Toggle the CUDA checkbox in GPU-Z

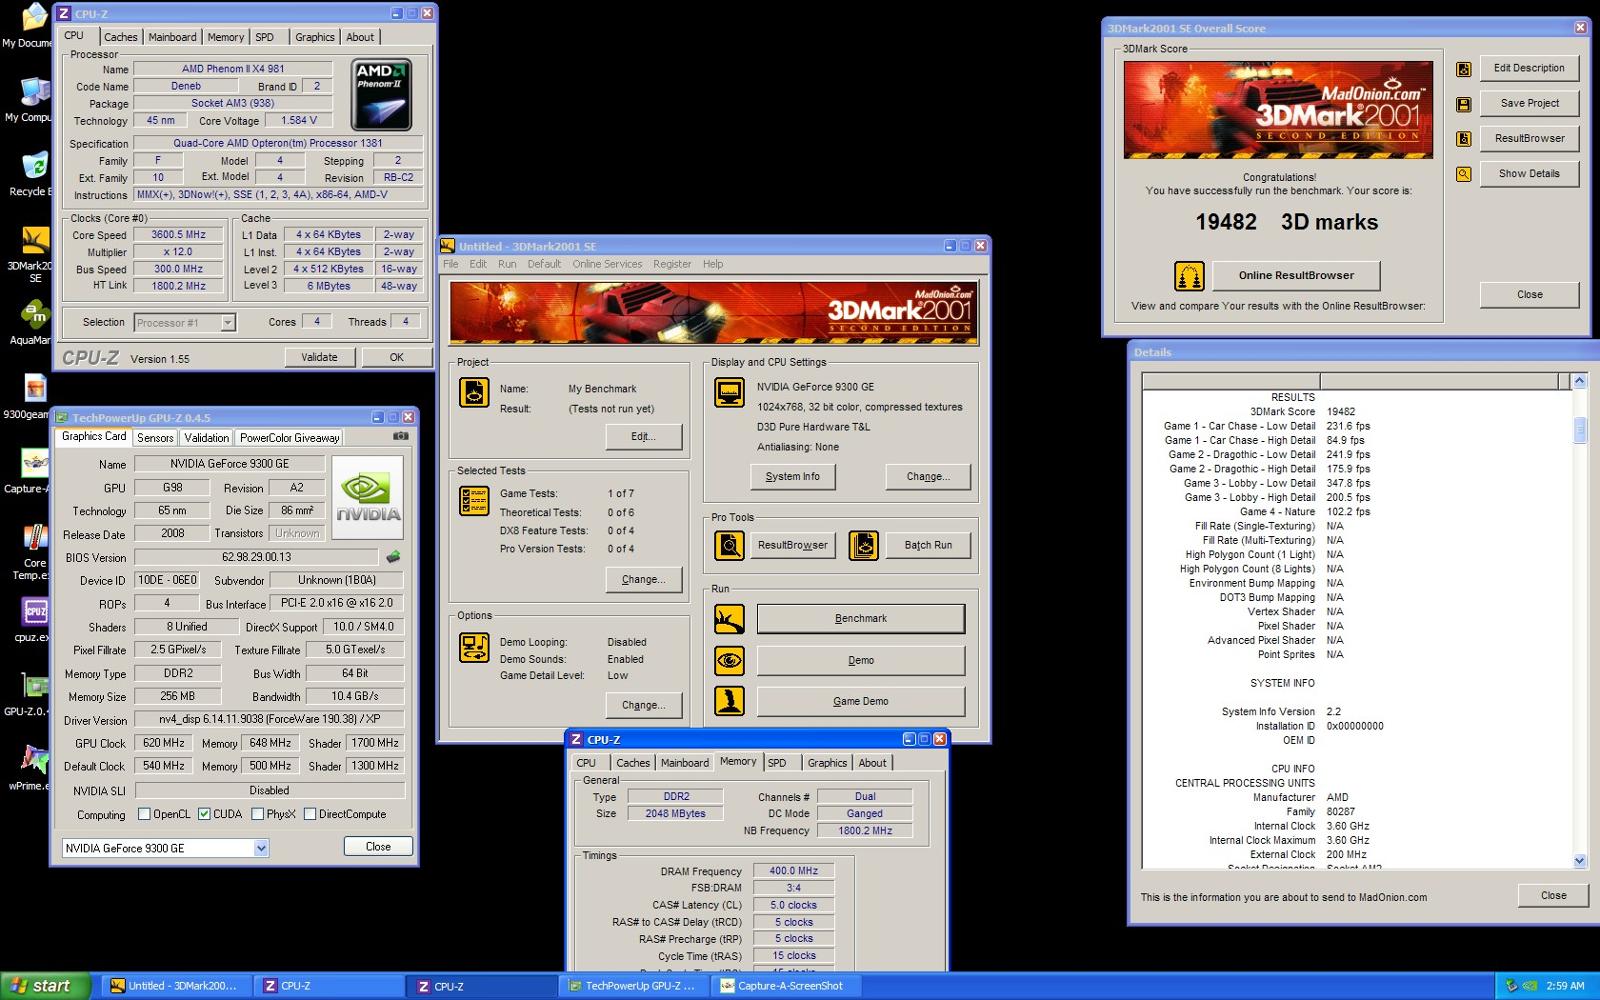204,814
